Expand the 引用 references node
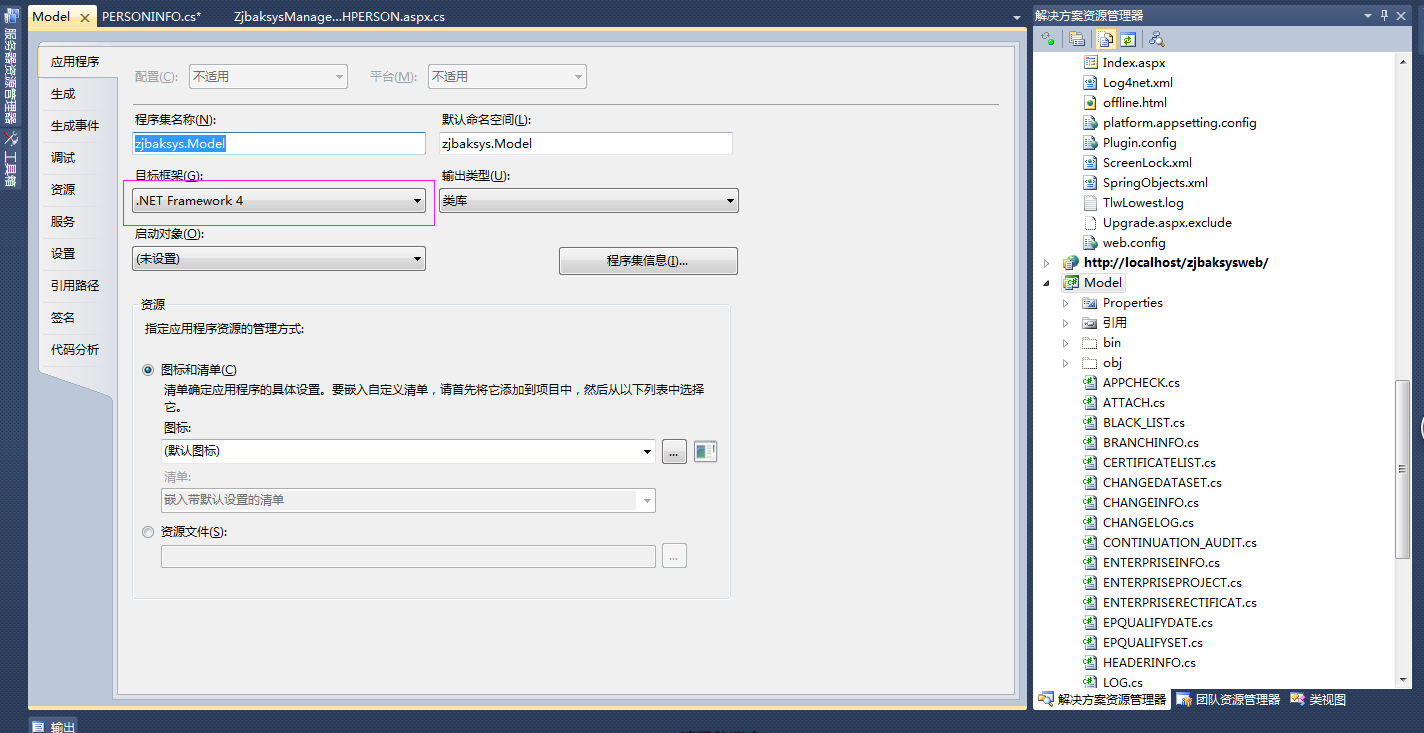Viewport: 1424px width, 733px height. (1066, 322)
